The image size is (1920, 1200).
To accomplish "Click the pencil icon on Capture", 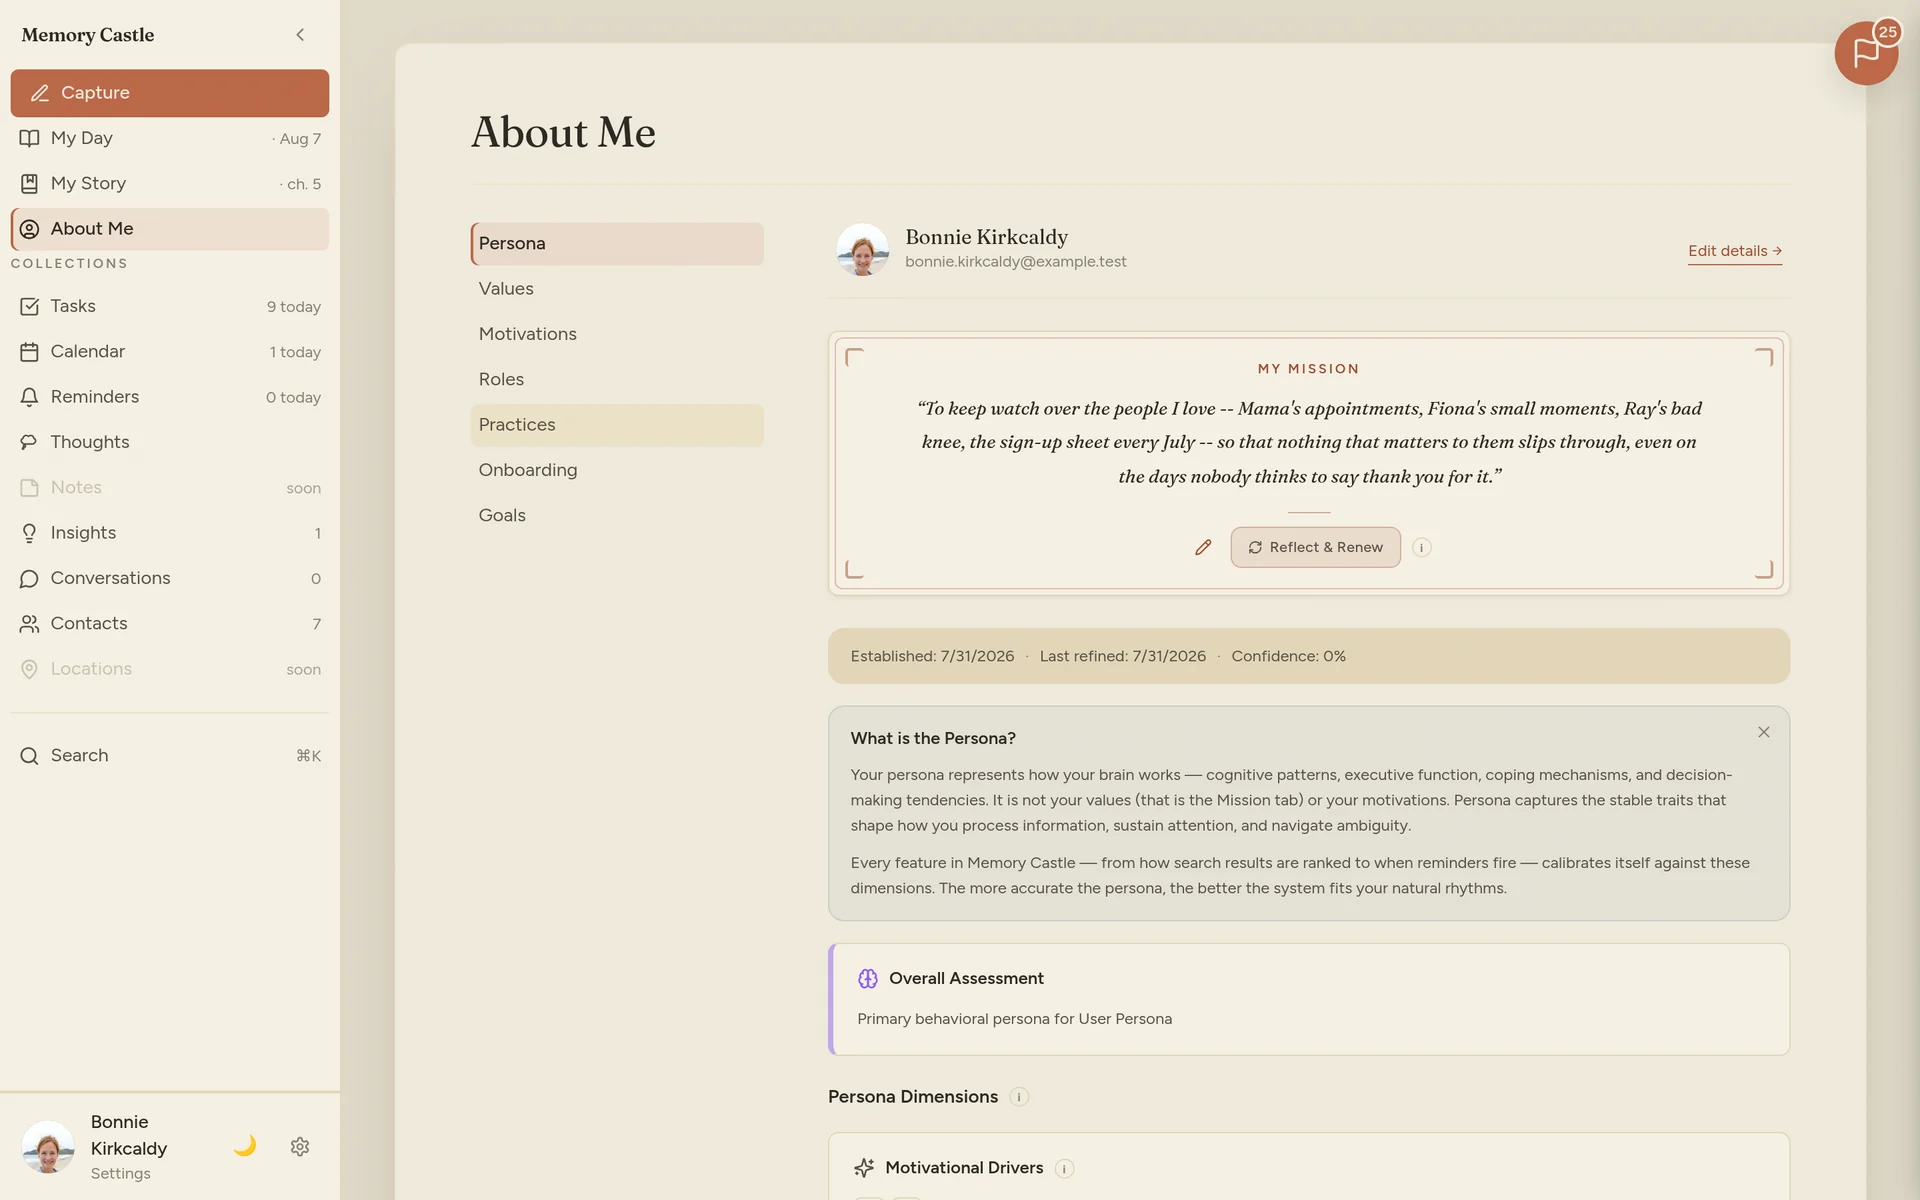I will (x=40, y=93).
